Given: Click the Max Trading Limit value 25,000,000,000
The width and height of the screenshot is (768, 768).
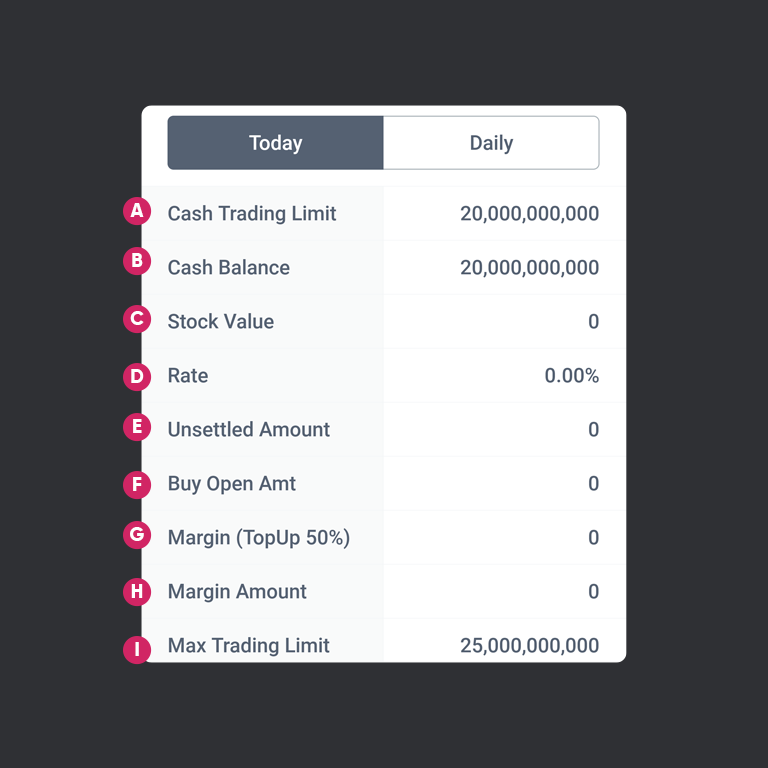Looking at the screenshot, I should point(529,646).
